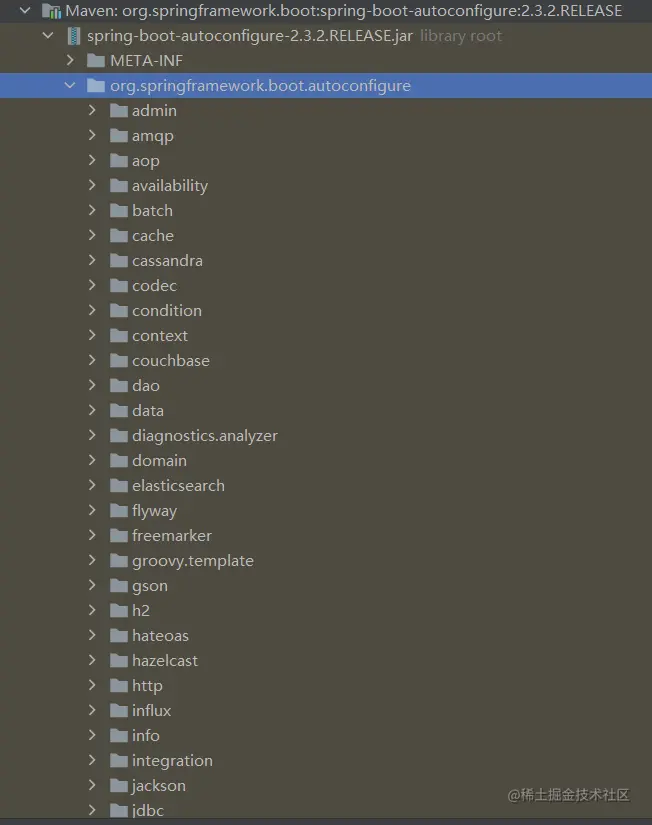652x825 pixels.
Task: Expand the jdbc package chevron
Action: (x=92, y=810)
